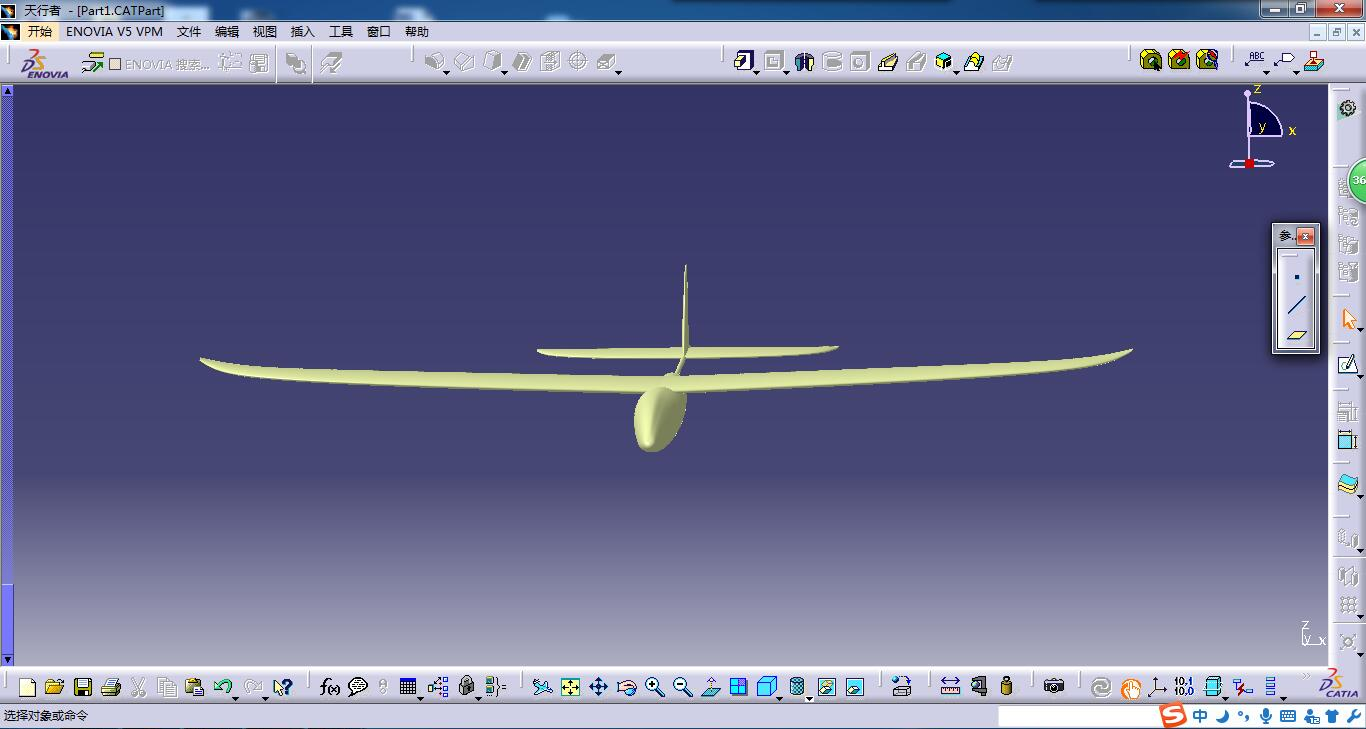
Task: Open the 插入 (Insert) menu
Action: (303, 32)
